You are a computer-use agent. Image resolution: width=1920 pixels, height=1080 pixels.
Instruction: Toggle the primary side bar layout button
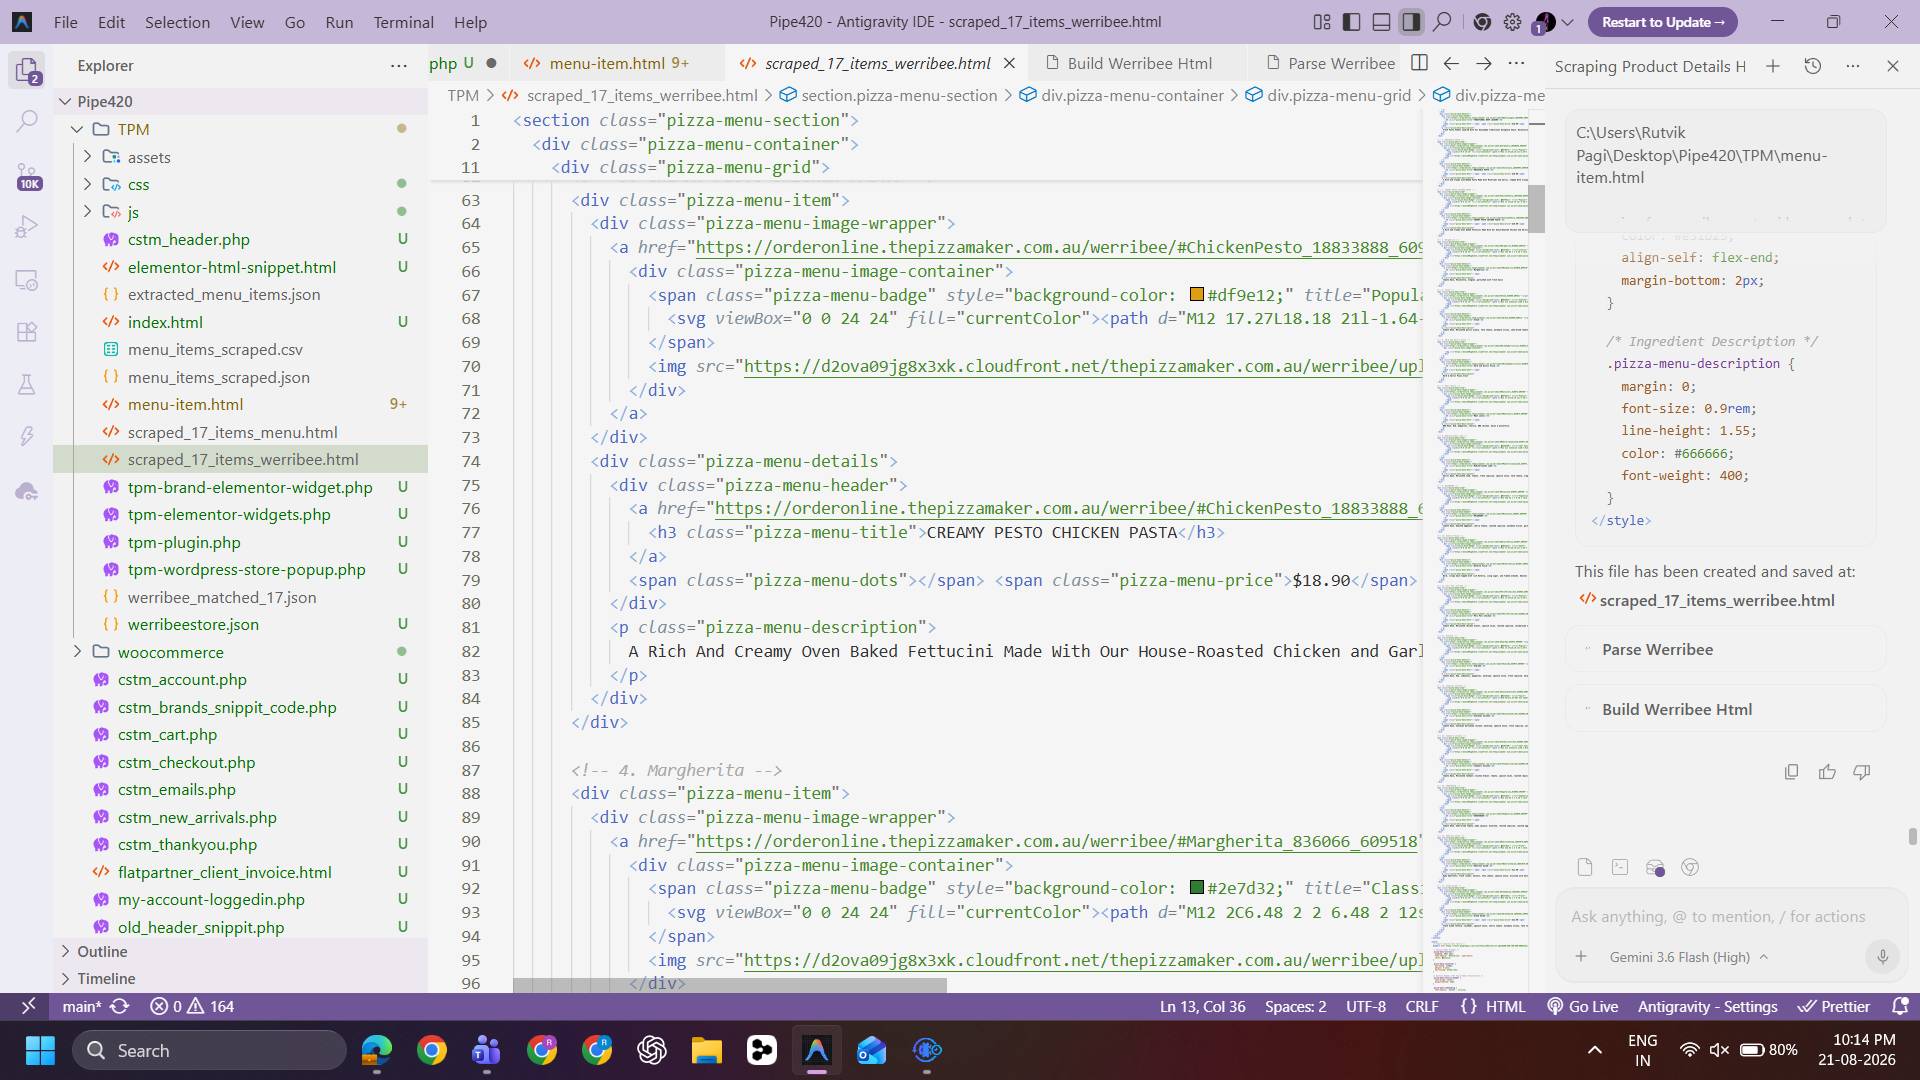(x=1352, y=22)
